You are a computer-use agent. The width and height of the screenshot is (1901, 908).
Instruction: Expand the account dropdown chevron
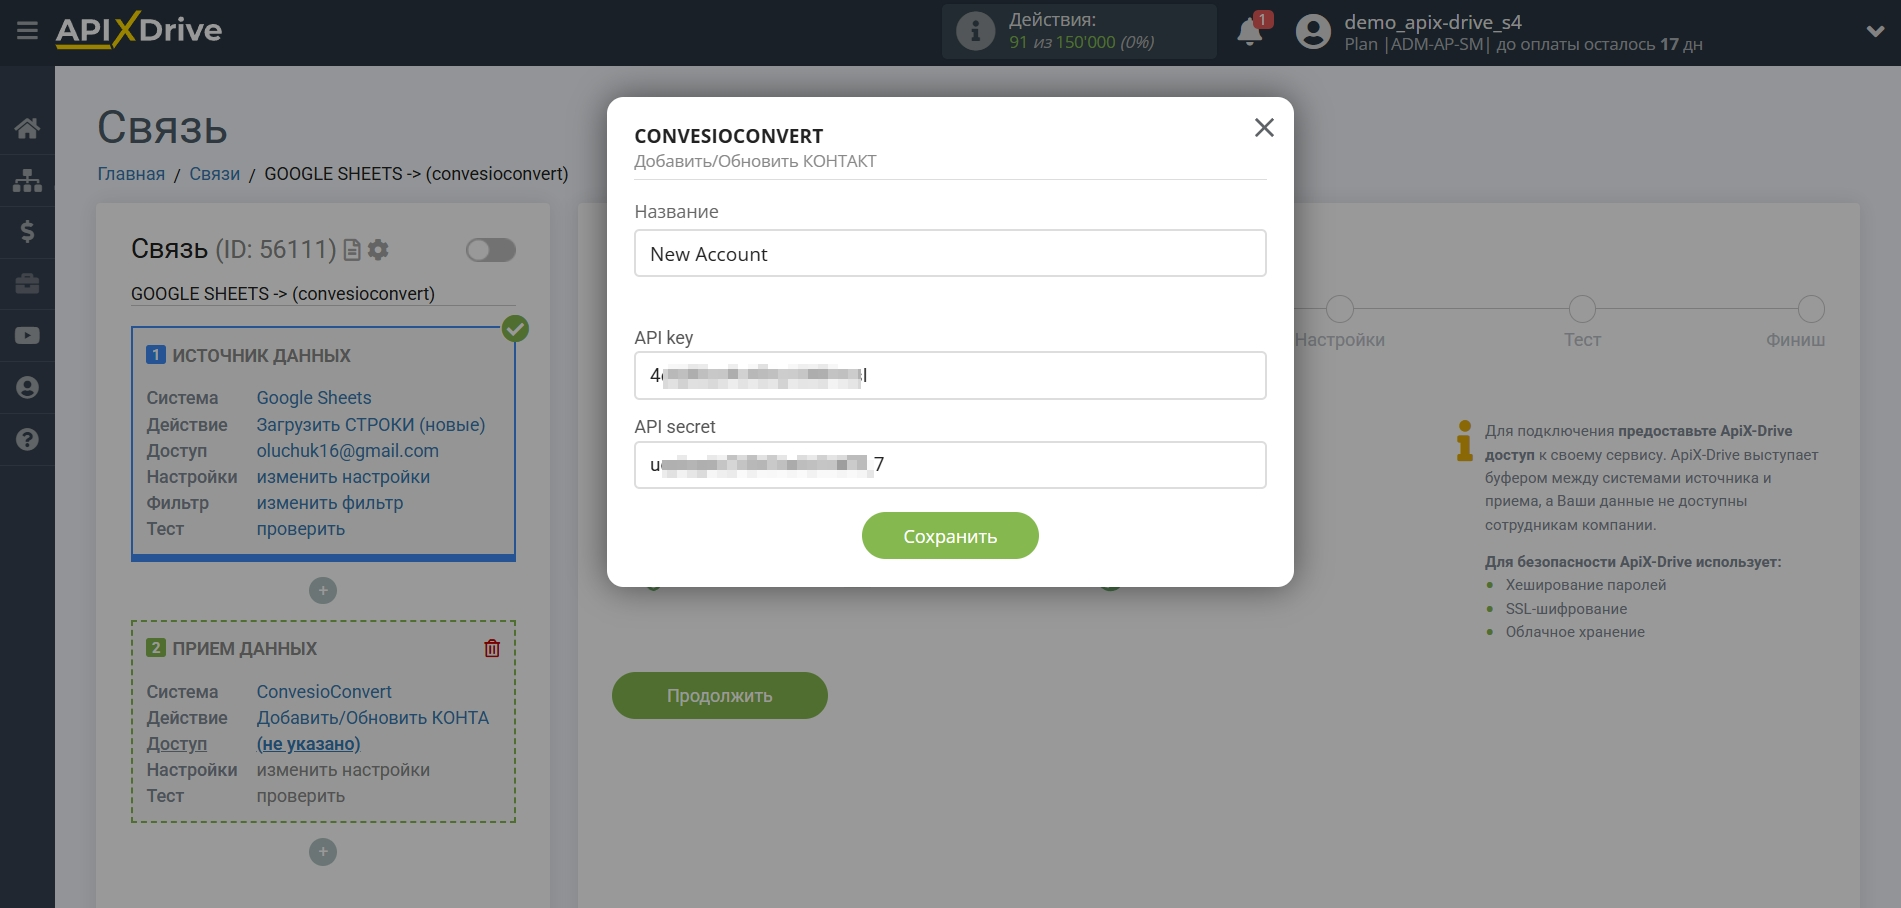tap(1875, 32)
